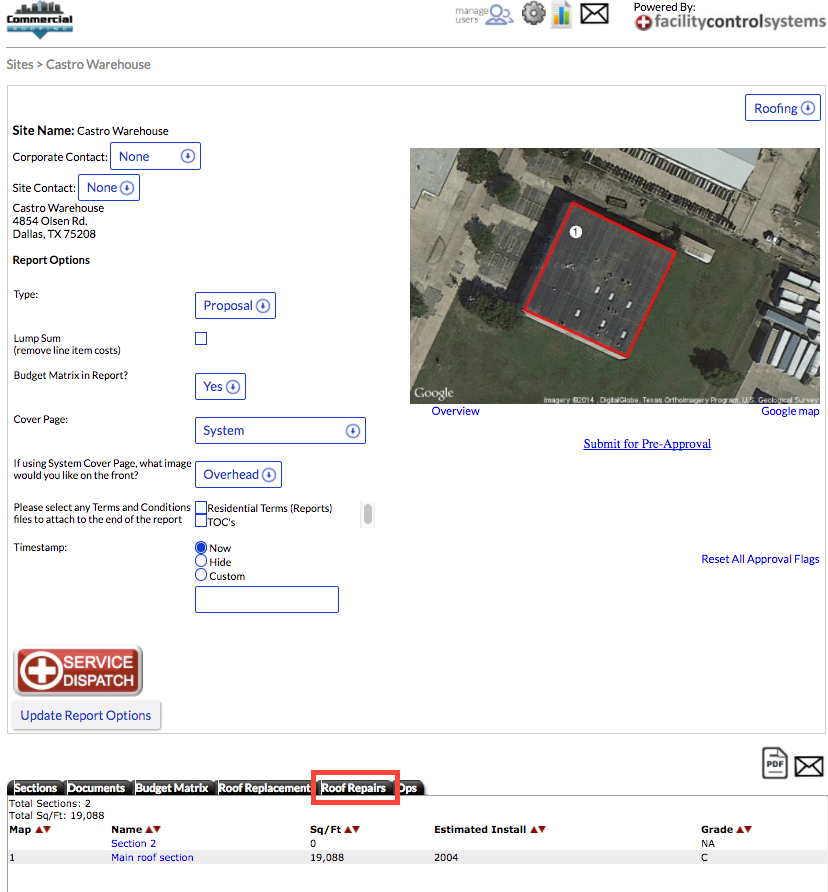Sort Name column ascending with up arrow
This screenshot has height=892, width=828.
(149, 829)
